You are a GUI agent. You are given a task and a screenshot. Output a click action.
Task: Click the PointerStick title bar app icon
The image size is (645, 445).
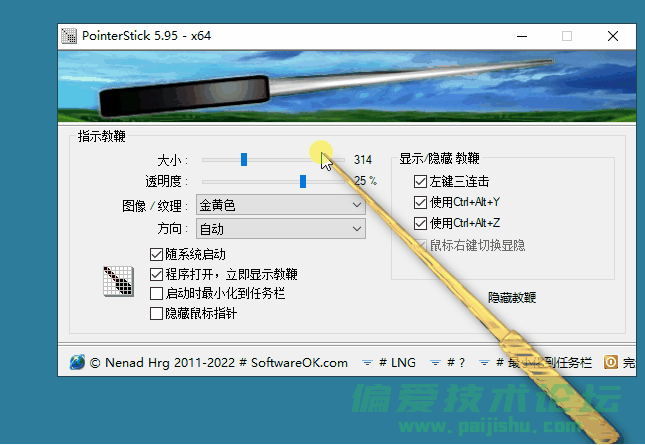point(69,36)
